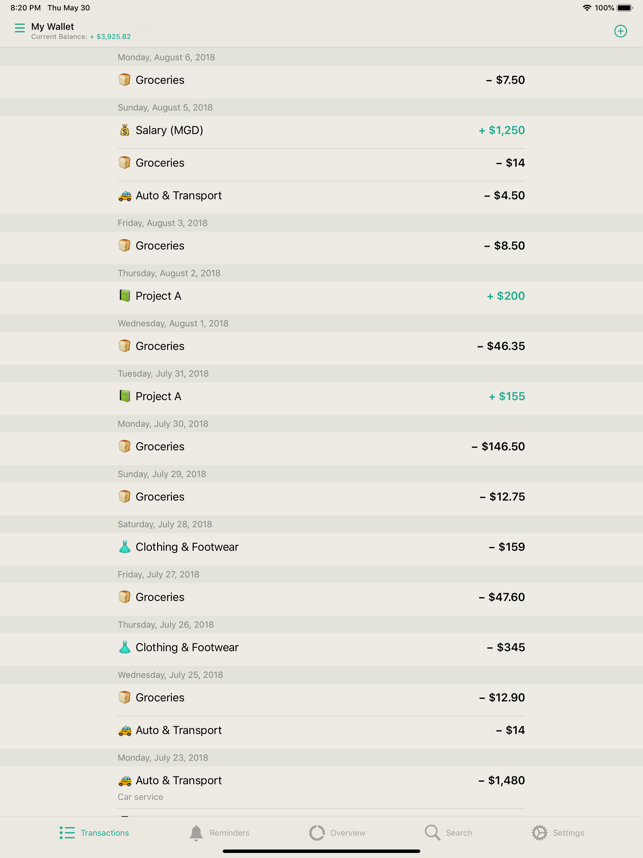Image resolution: width=643 pixels, height=858 pixels.
Task: Open the $345 Clothing & Footwear transaction
Action: click(321, 647)
